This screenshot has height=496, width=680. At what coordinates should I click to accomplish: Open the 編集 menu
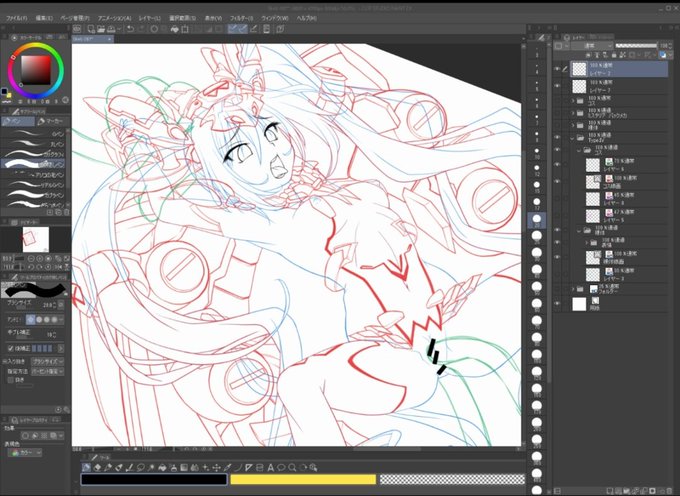click(44, 18)
